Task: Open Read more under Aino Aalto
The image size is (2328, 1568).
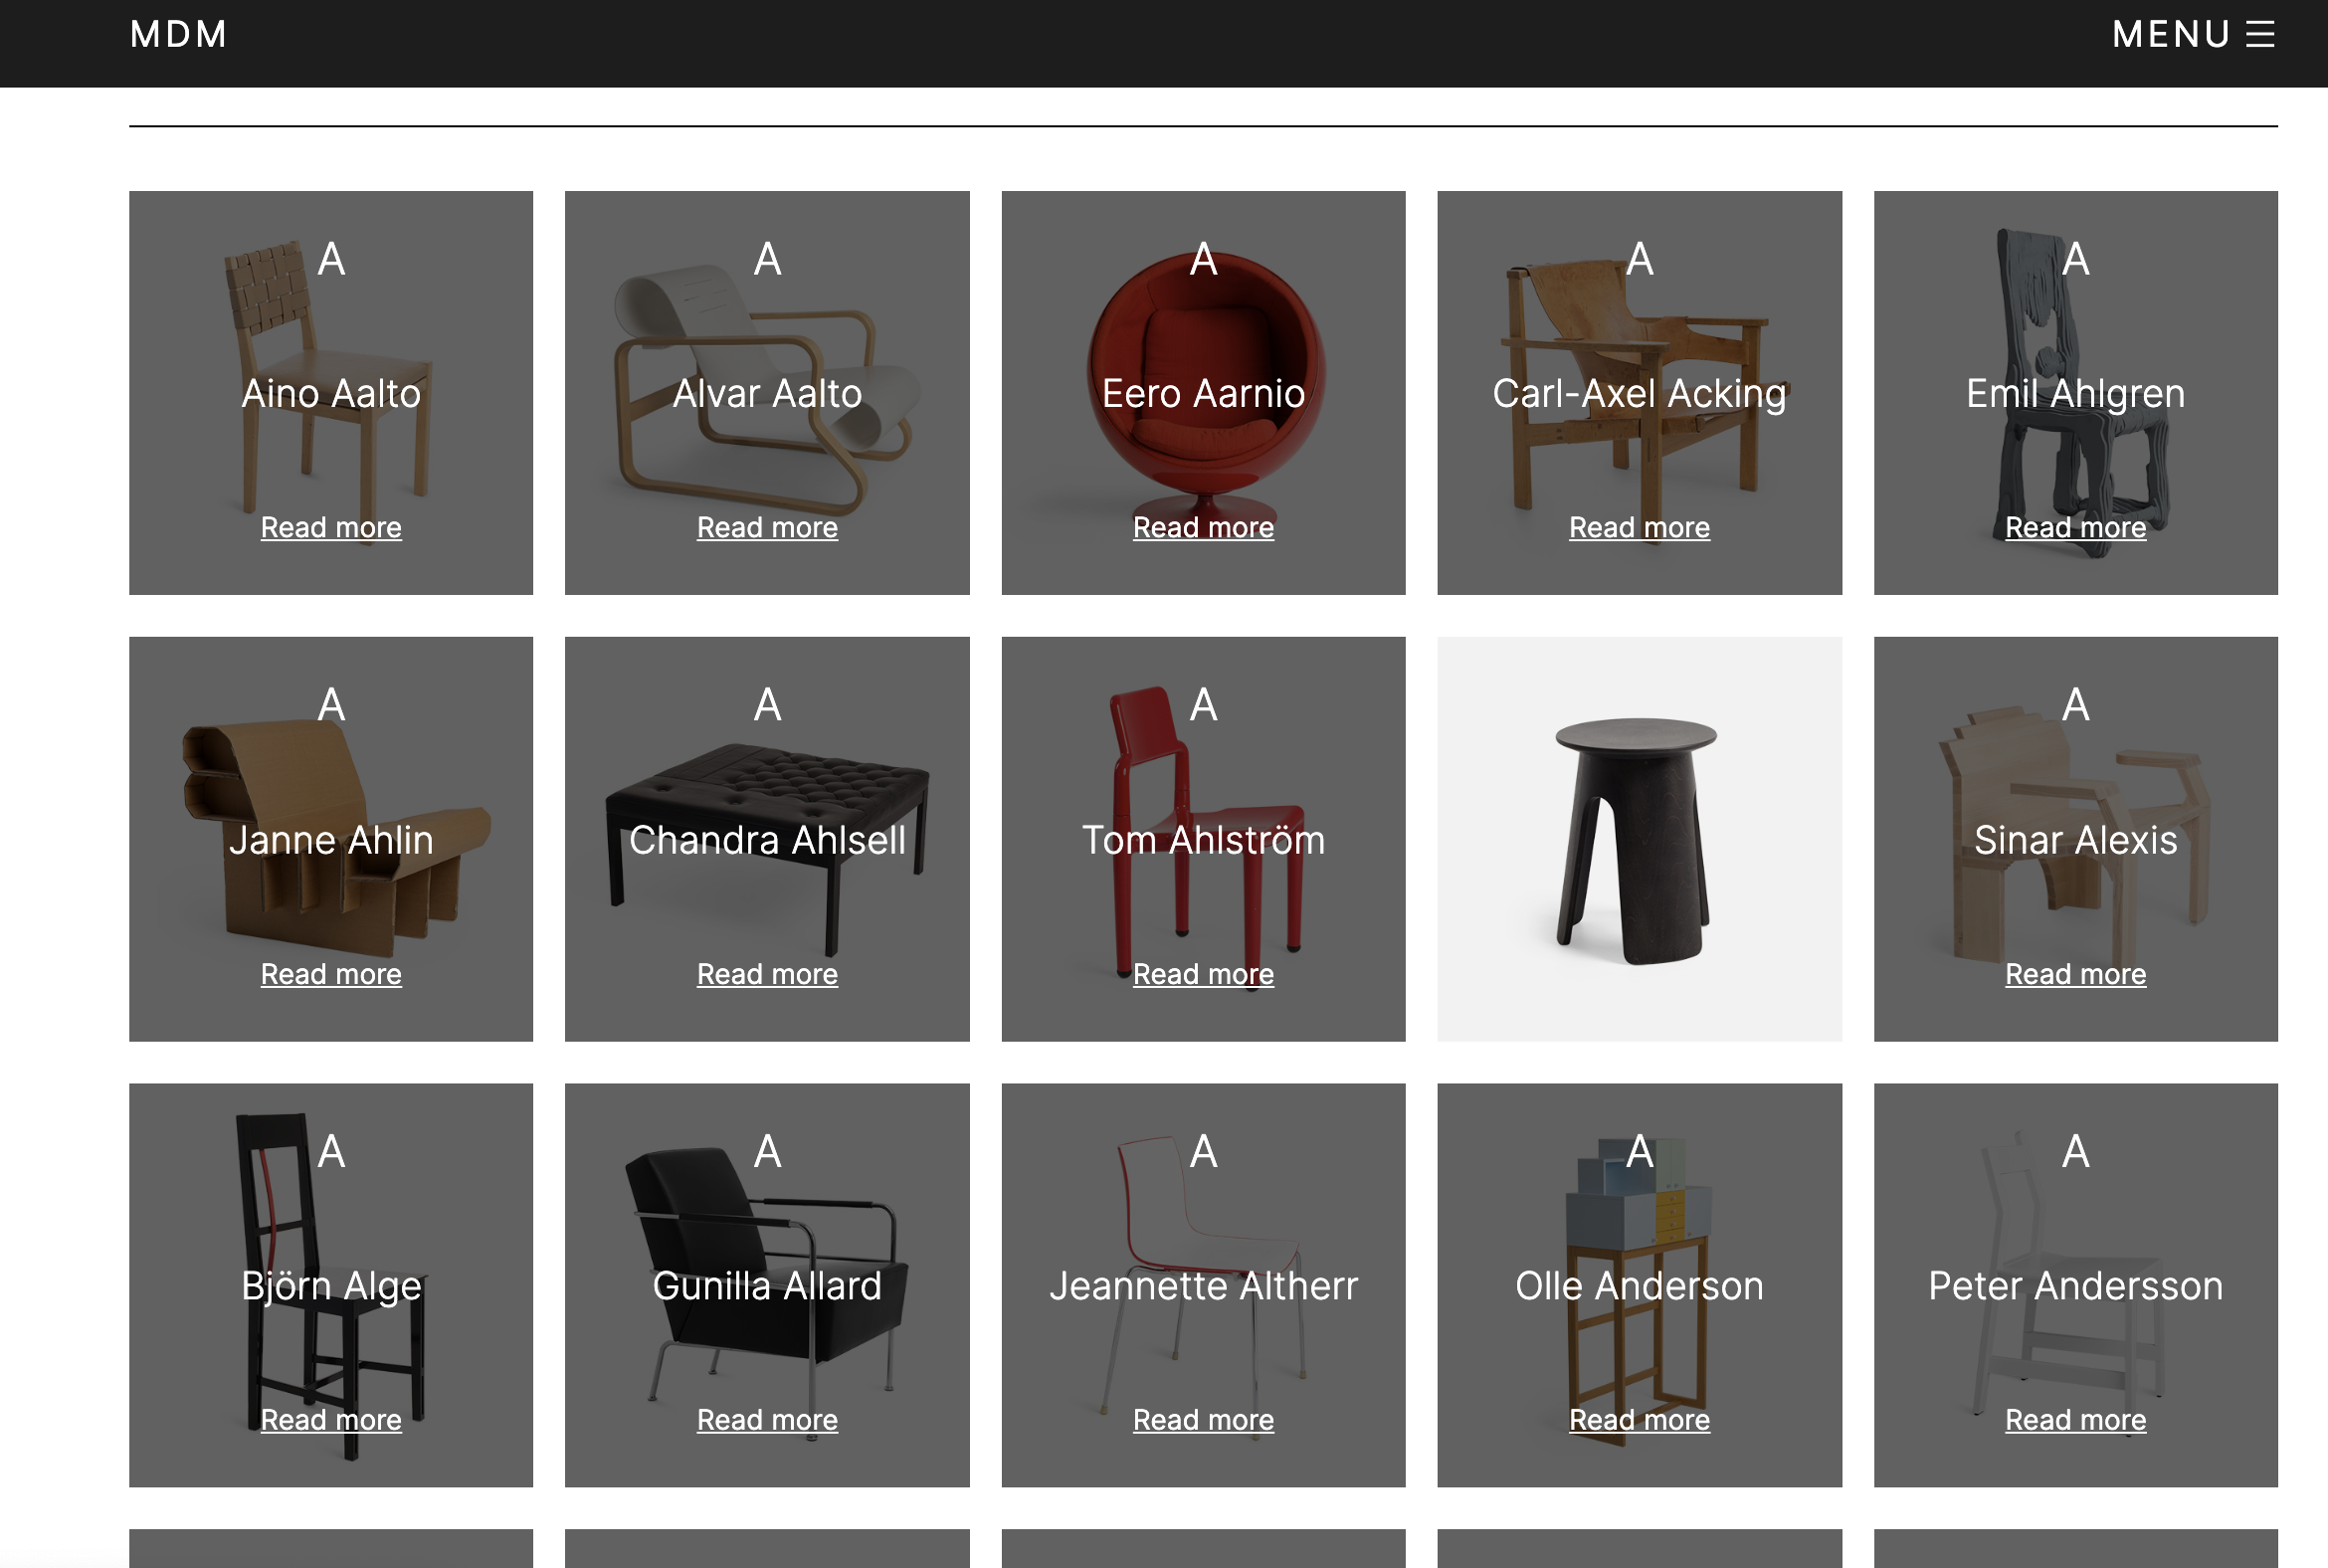Action: tap(331, 527)
